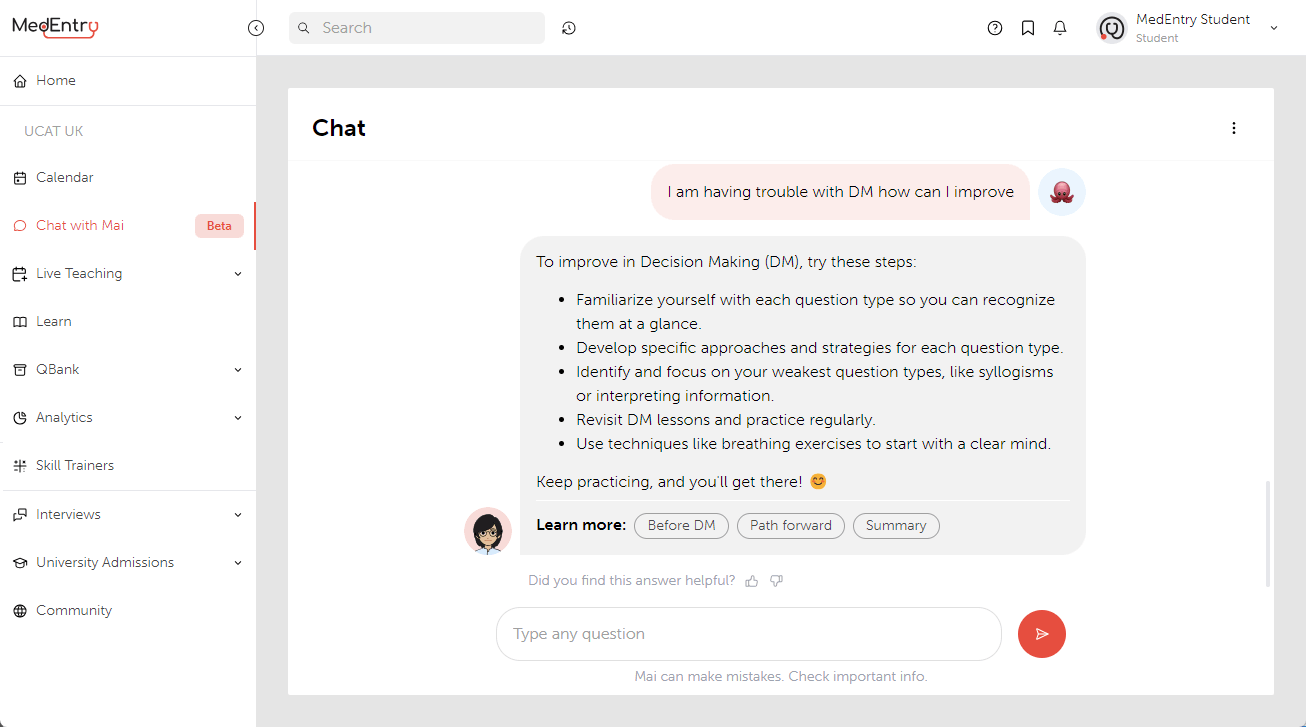
Task: Click the Before DM suggestion chip
Action: [x=681, y=526]
